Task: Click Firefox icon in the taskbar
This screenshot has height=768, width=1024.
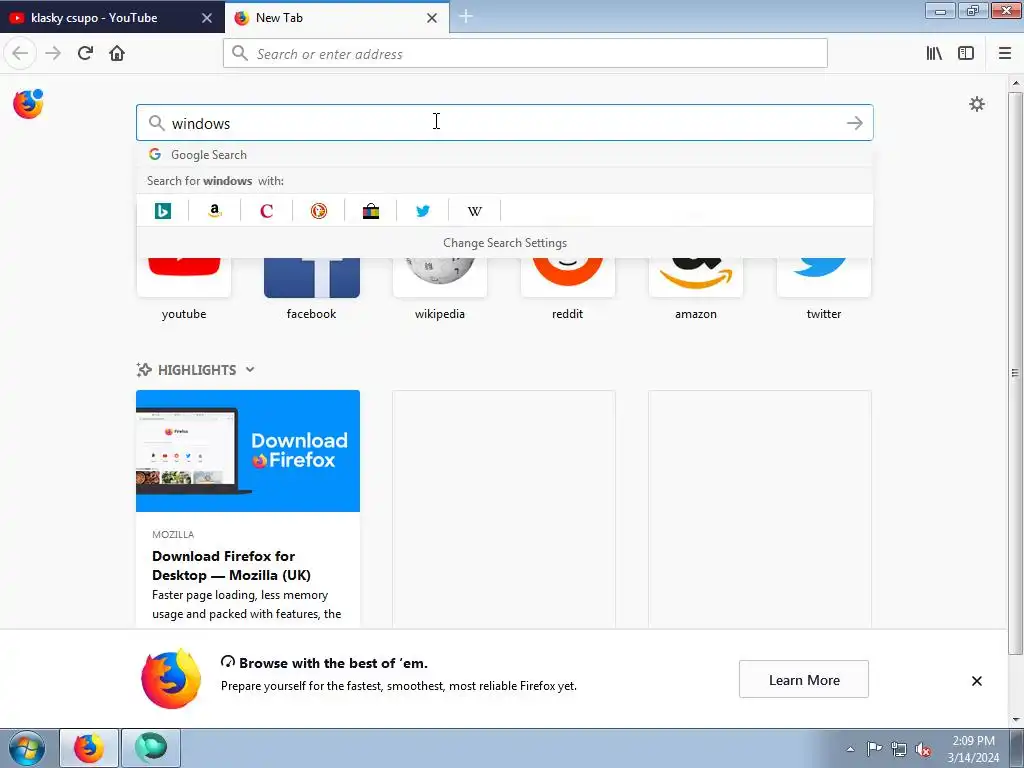Action: click(x=89, y=748)
